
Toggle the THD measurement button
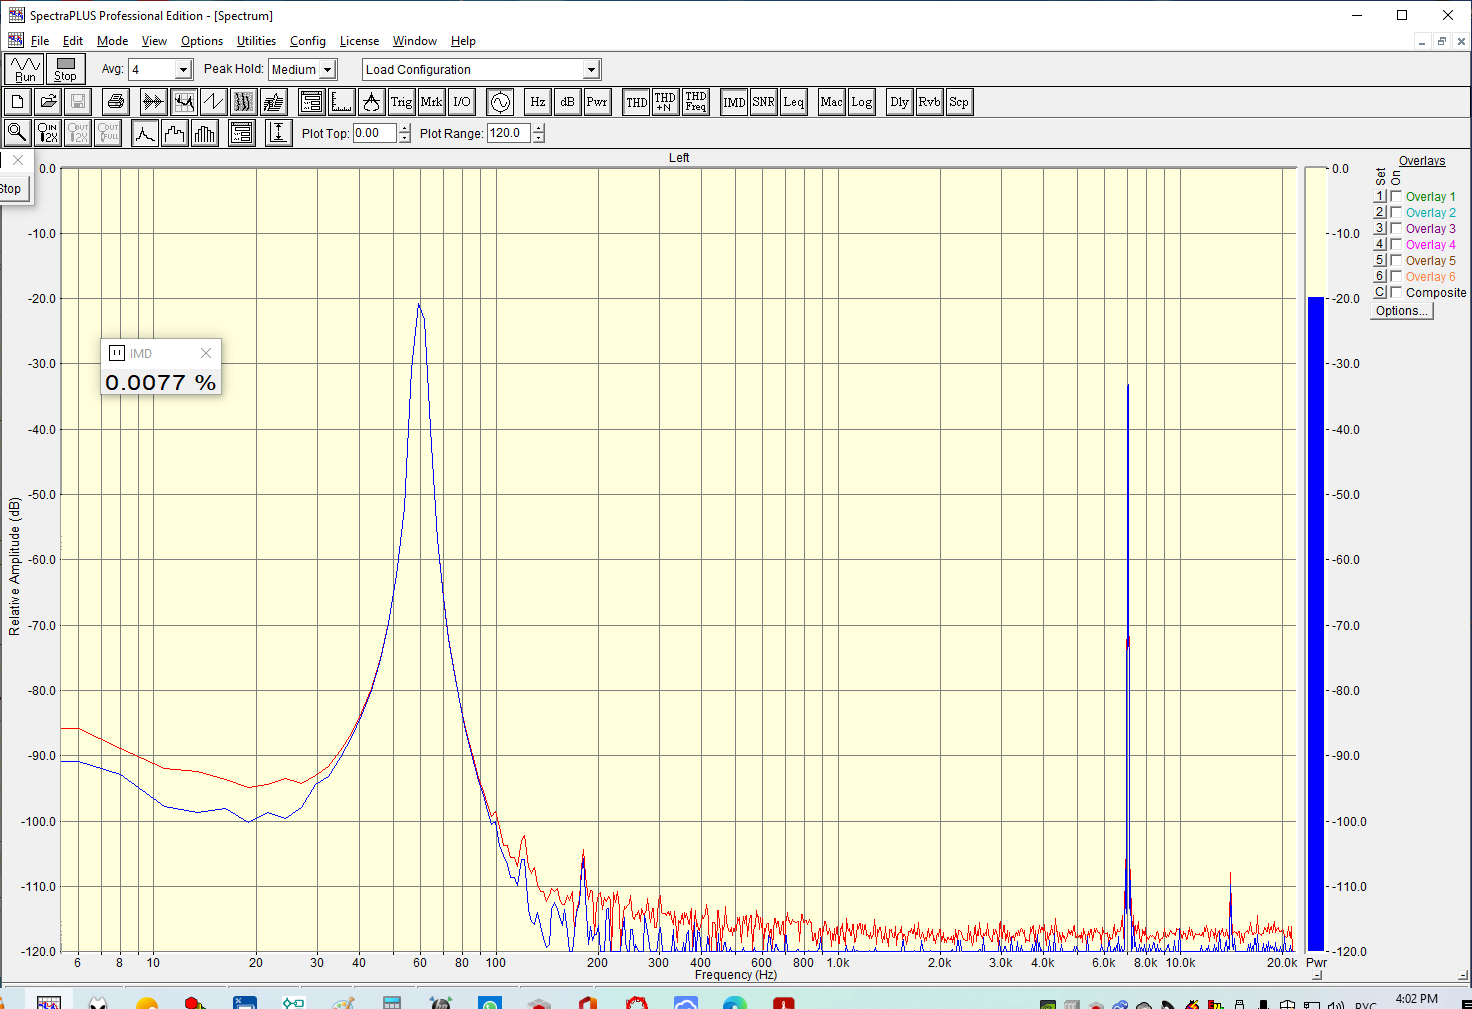(x=636, y=102)
